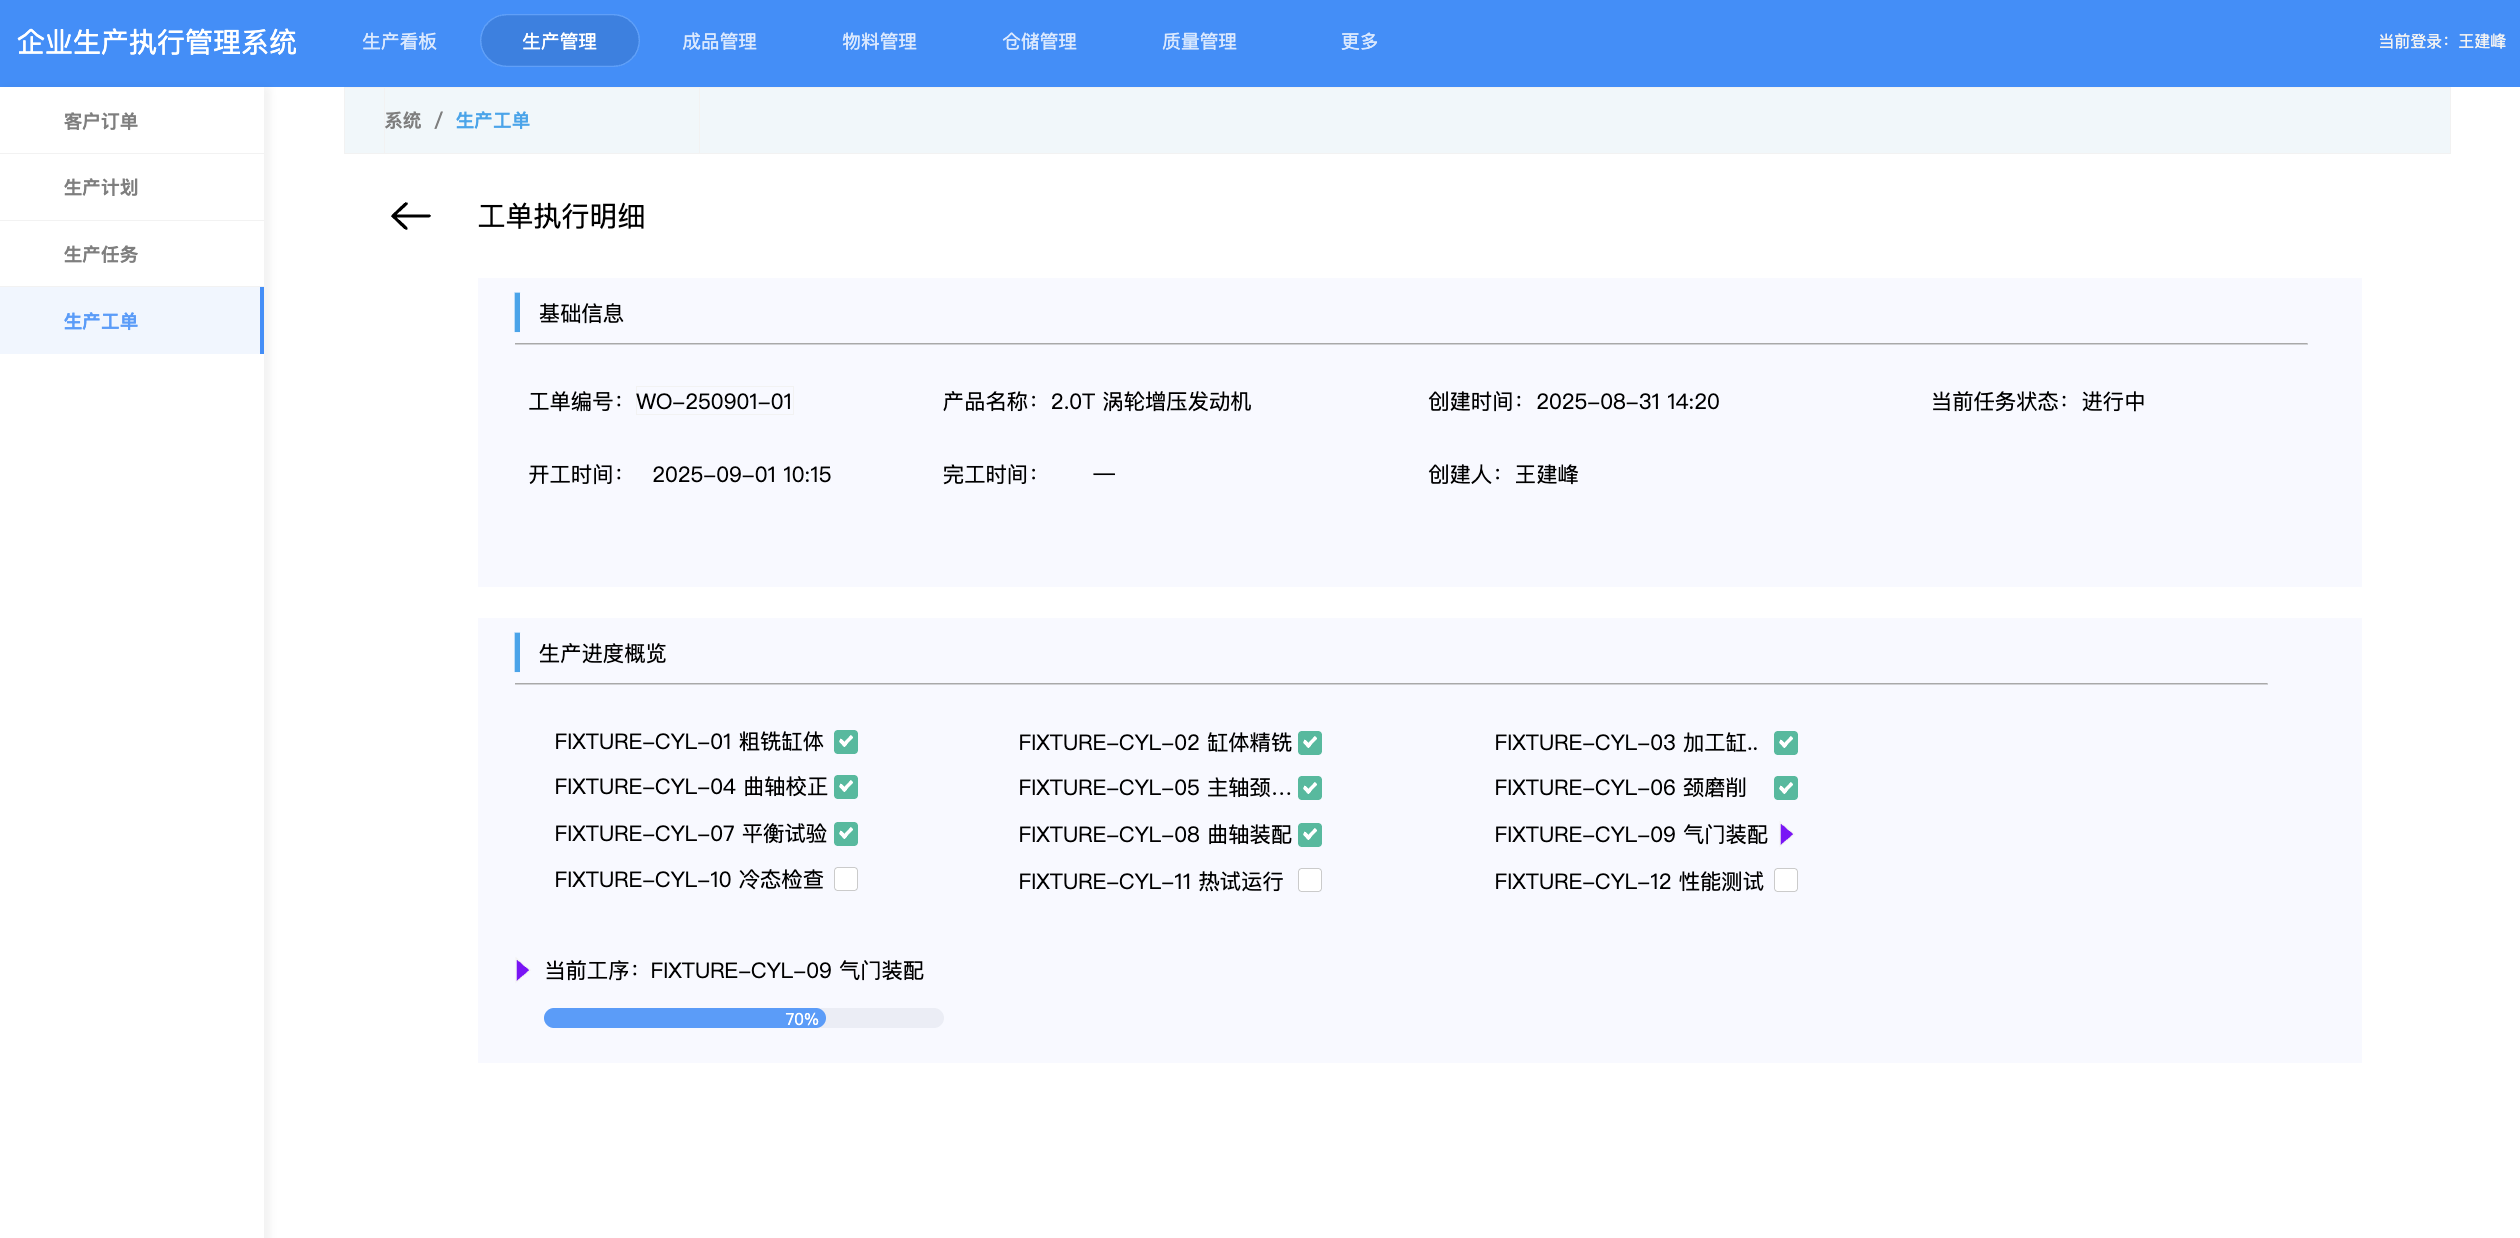Click purple triangle before 当前工序 label
This screenshot has width=2520, height=1238.
(522, 970)
